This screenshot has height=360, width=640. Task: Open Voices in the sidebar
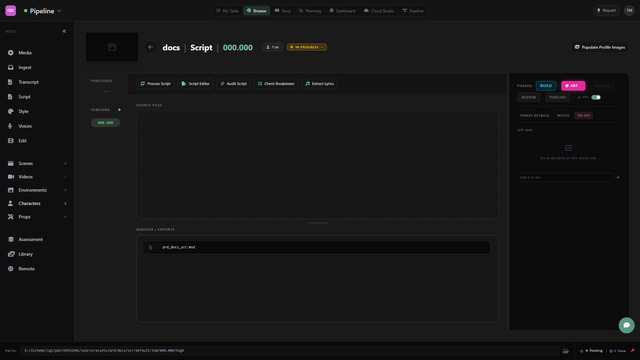pos(24,126)
